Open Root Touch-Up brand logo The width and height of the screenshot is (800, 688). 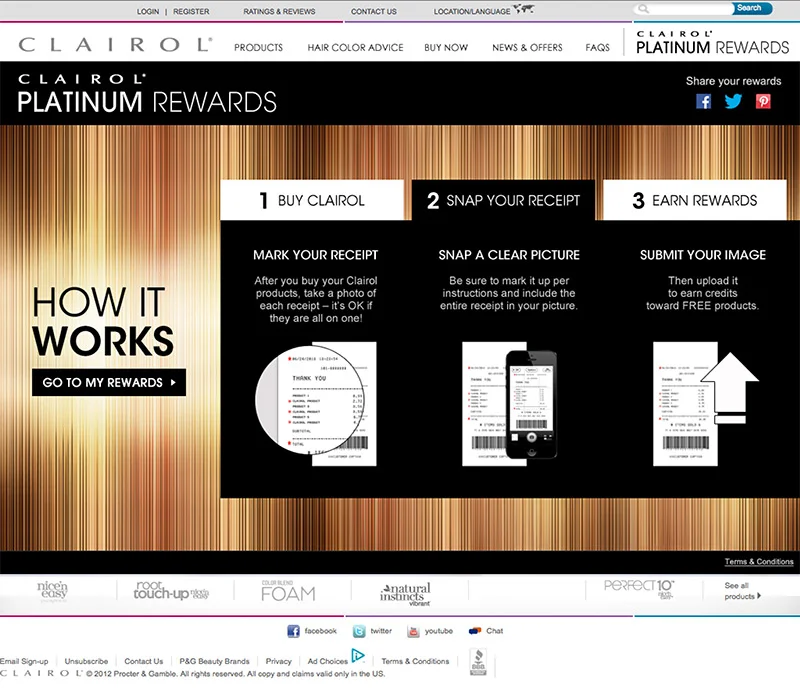pyautogui.click(x=171, y=591)
